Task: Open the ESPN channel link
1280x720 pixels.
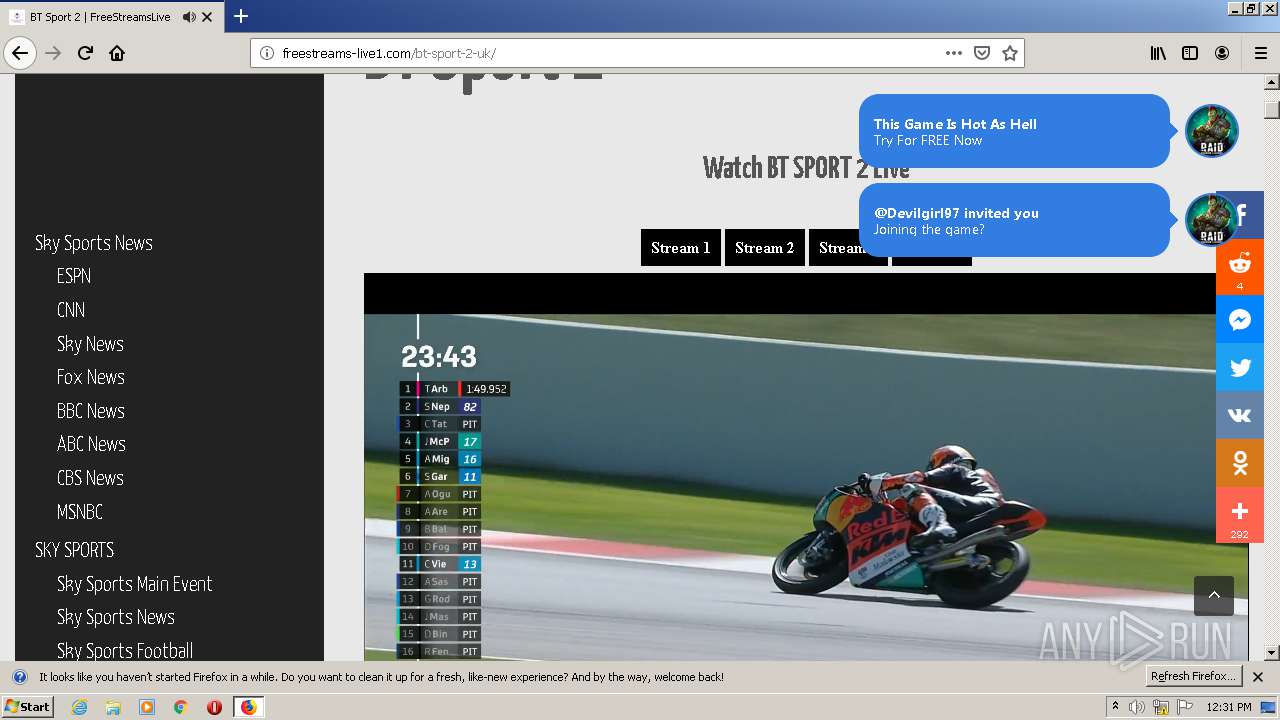Action: pos(74,276)
